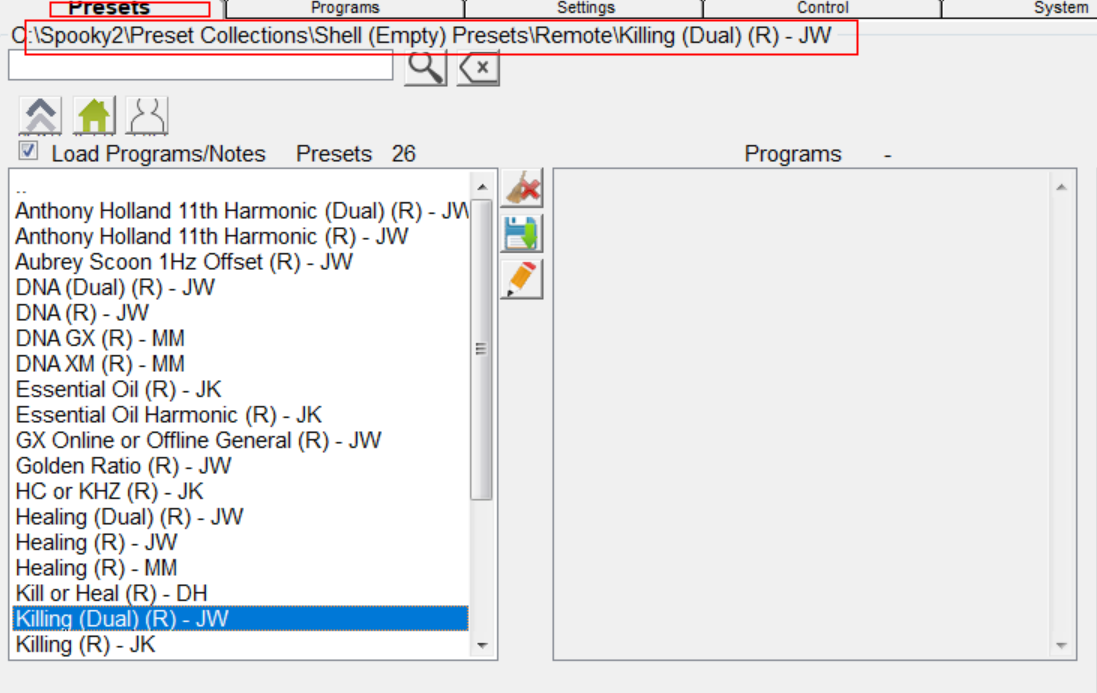Select the Healing (Dual) (R) - JW preset

pos(129,517)
